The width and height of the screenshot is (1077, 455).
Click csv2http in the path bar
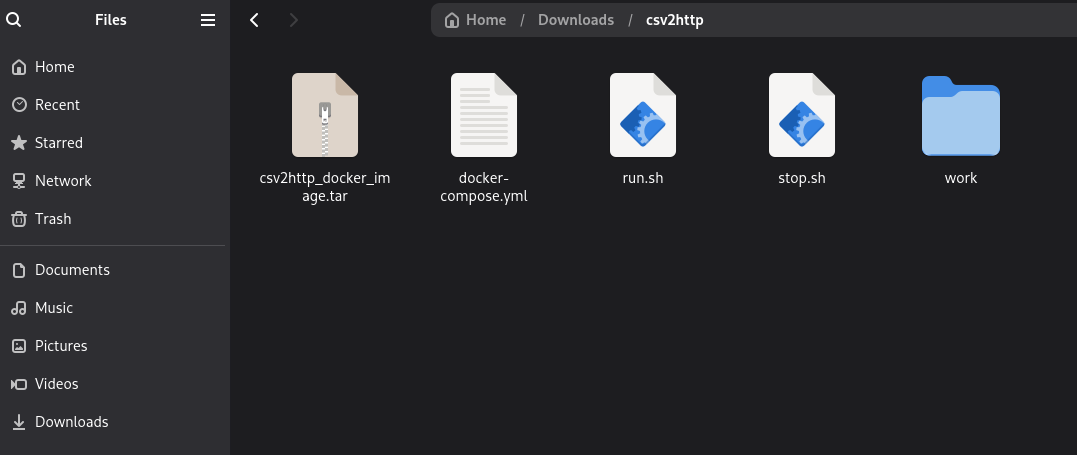pyautogui.click(x=674, y=20)
